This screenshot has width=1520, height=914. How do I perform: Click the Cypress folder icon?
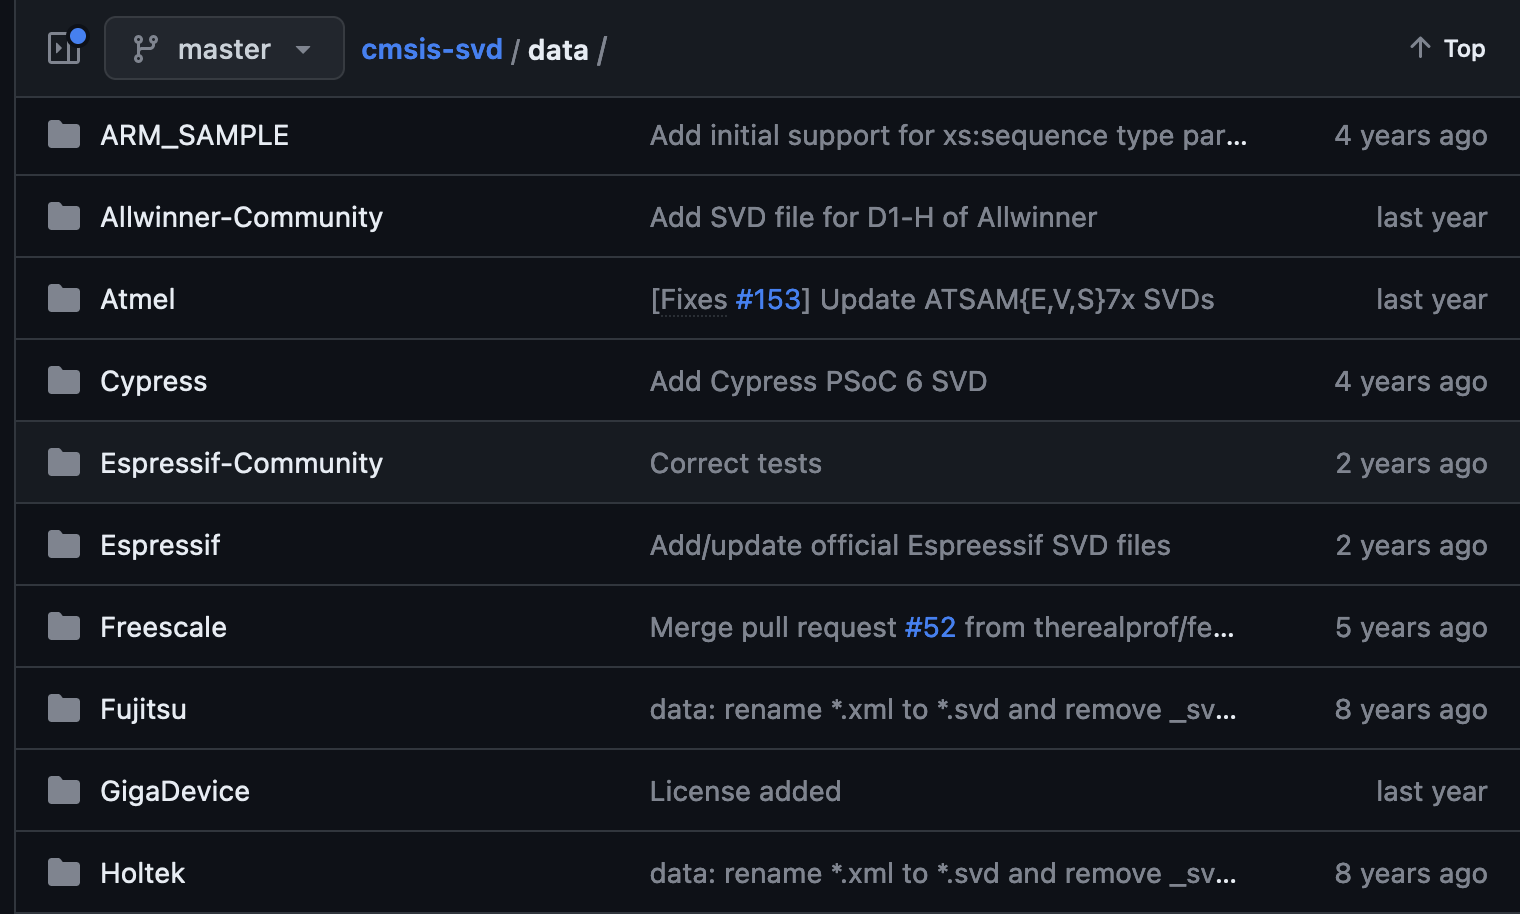coord(64,381)
